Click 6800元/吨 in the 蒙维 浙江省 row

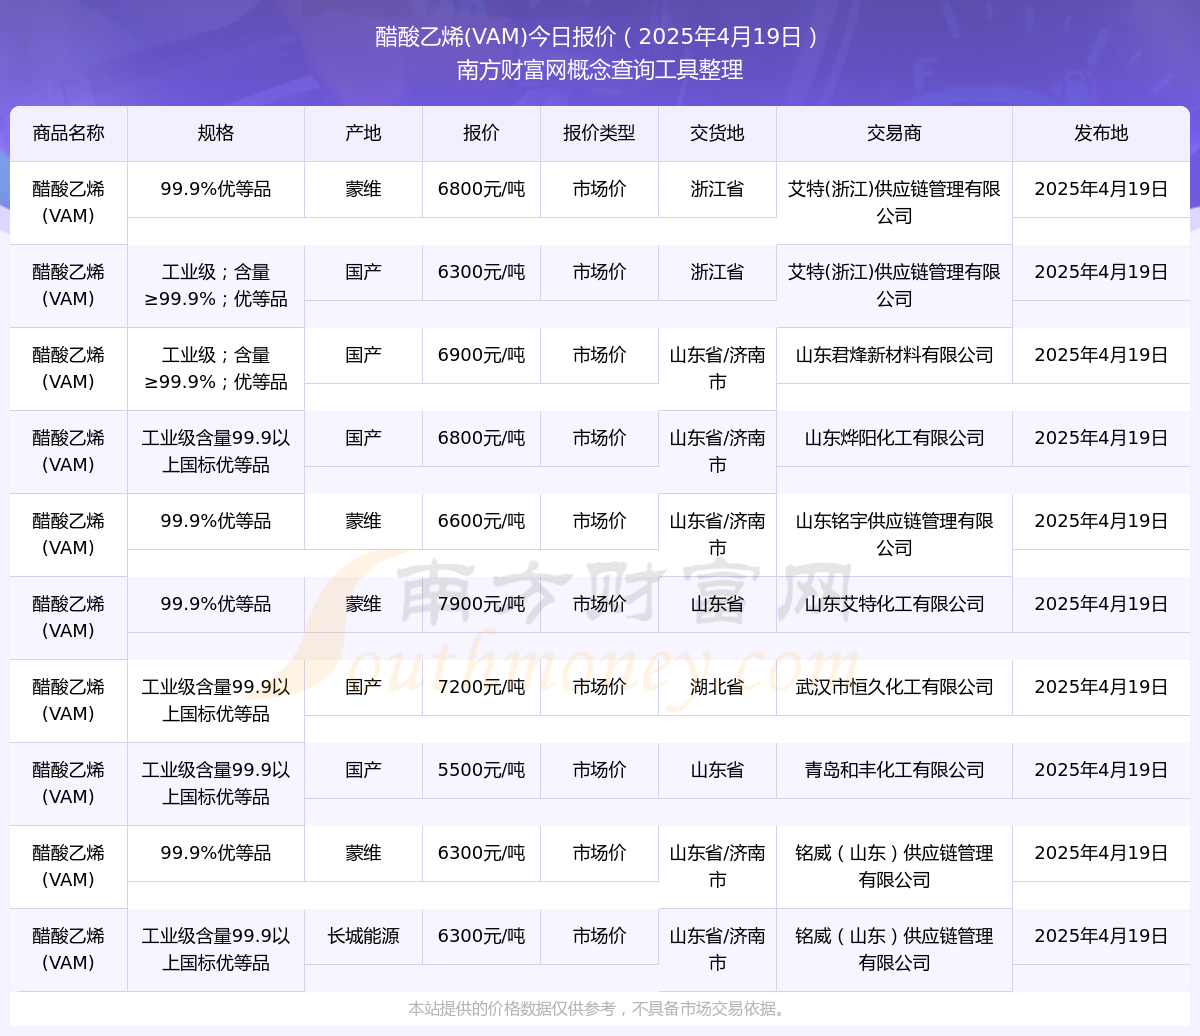(481, 189)
